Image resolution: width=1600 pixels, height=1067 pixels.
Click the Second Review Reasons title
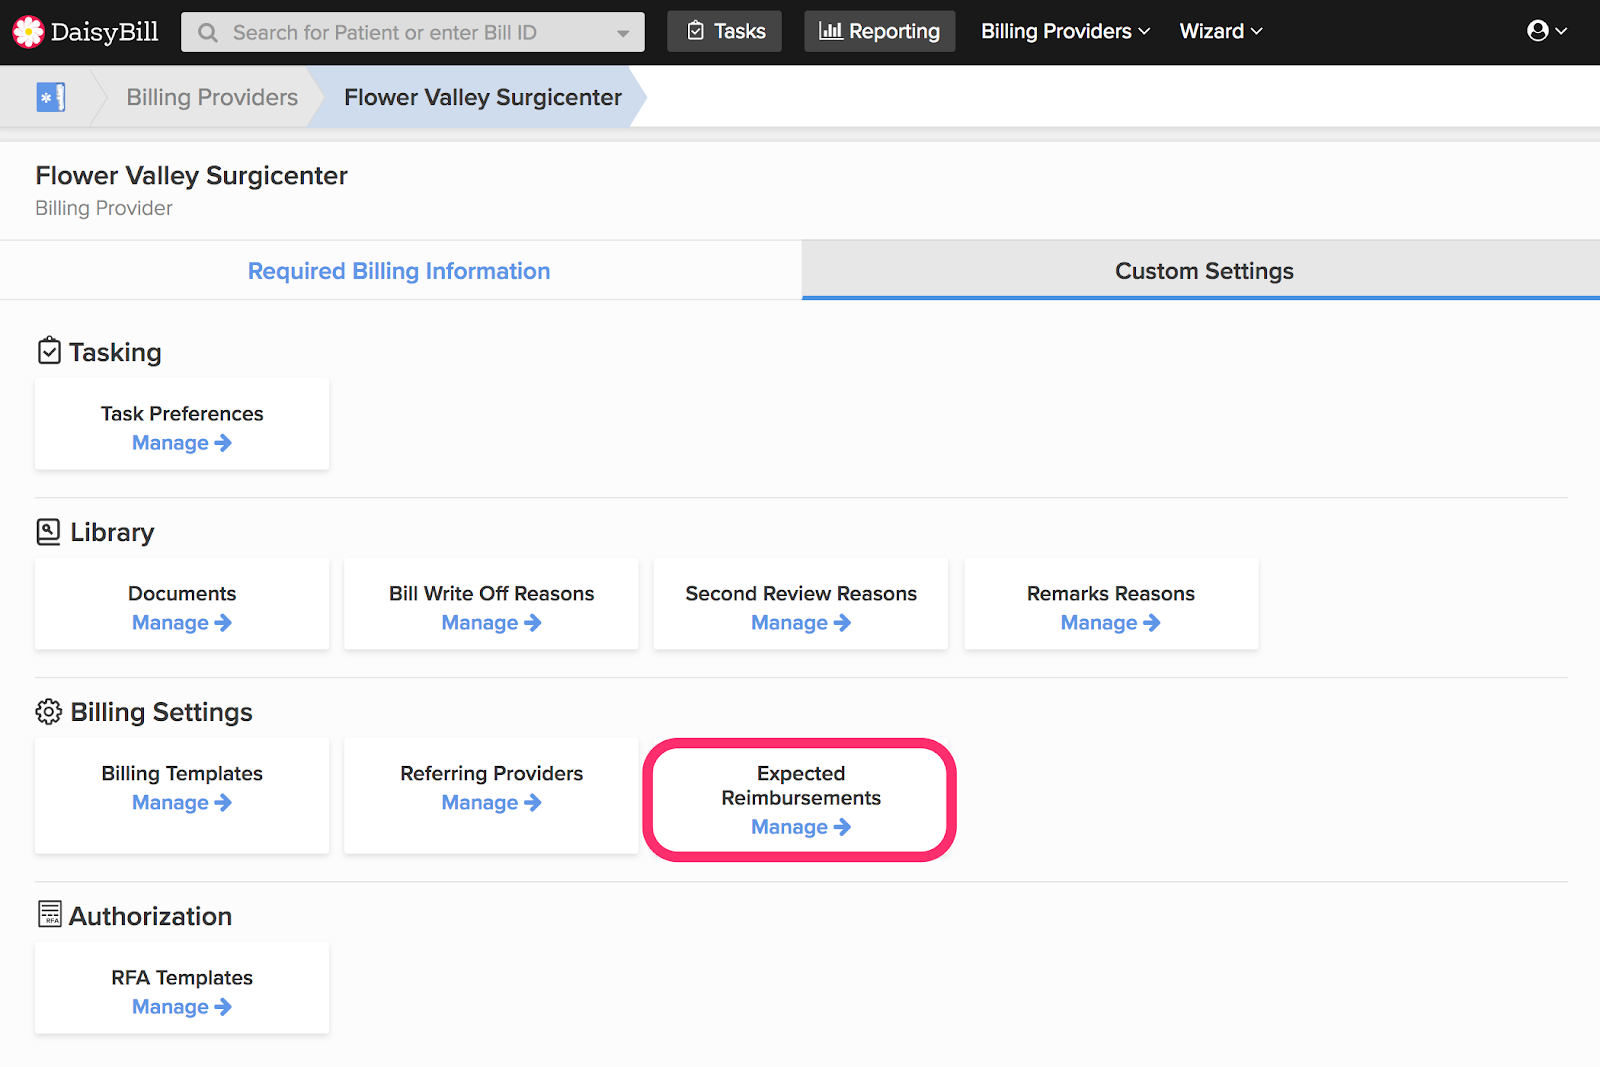[x=801, y=594]
